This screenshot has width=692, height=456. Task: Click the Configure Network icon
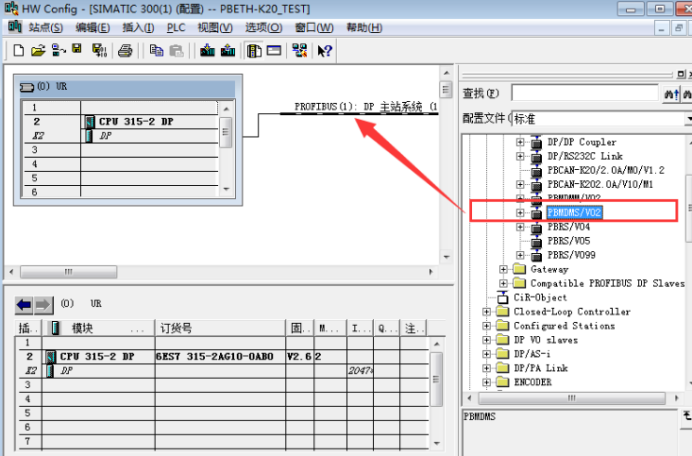[300, 50]
